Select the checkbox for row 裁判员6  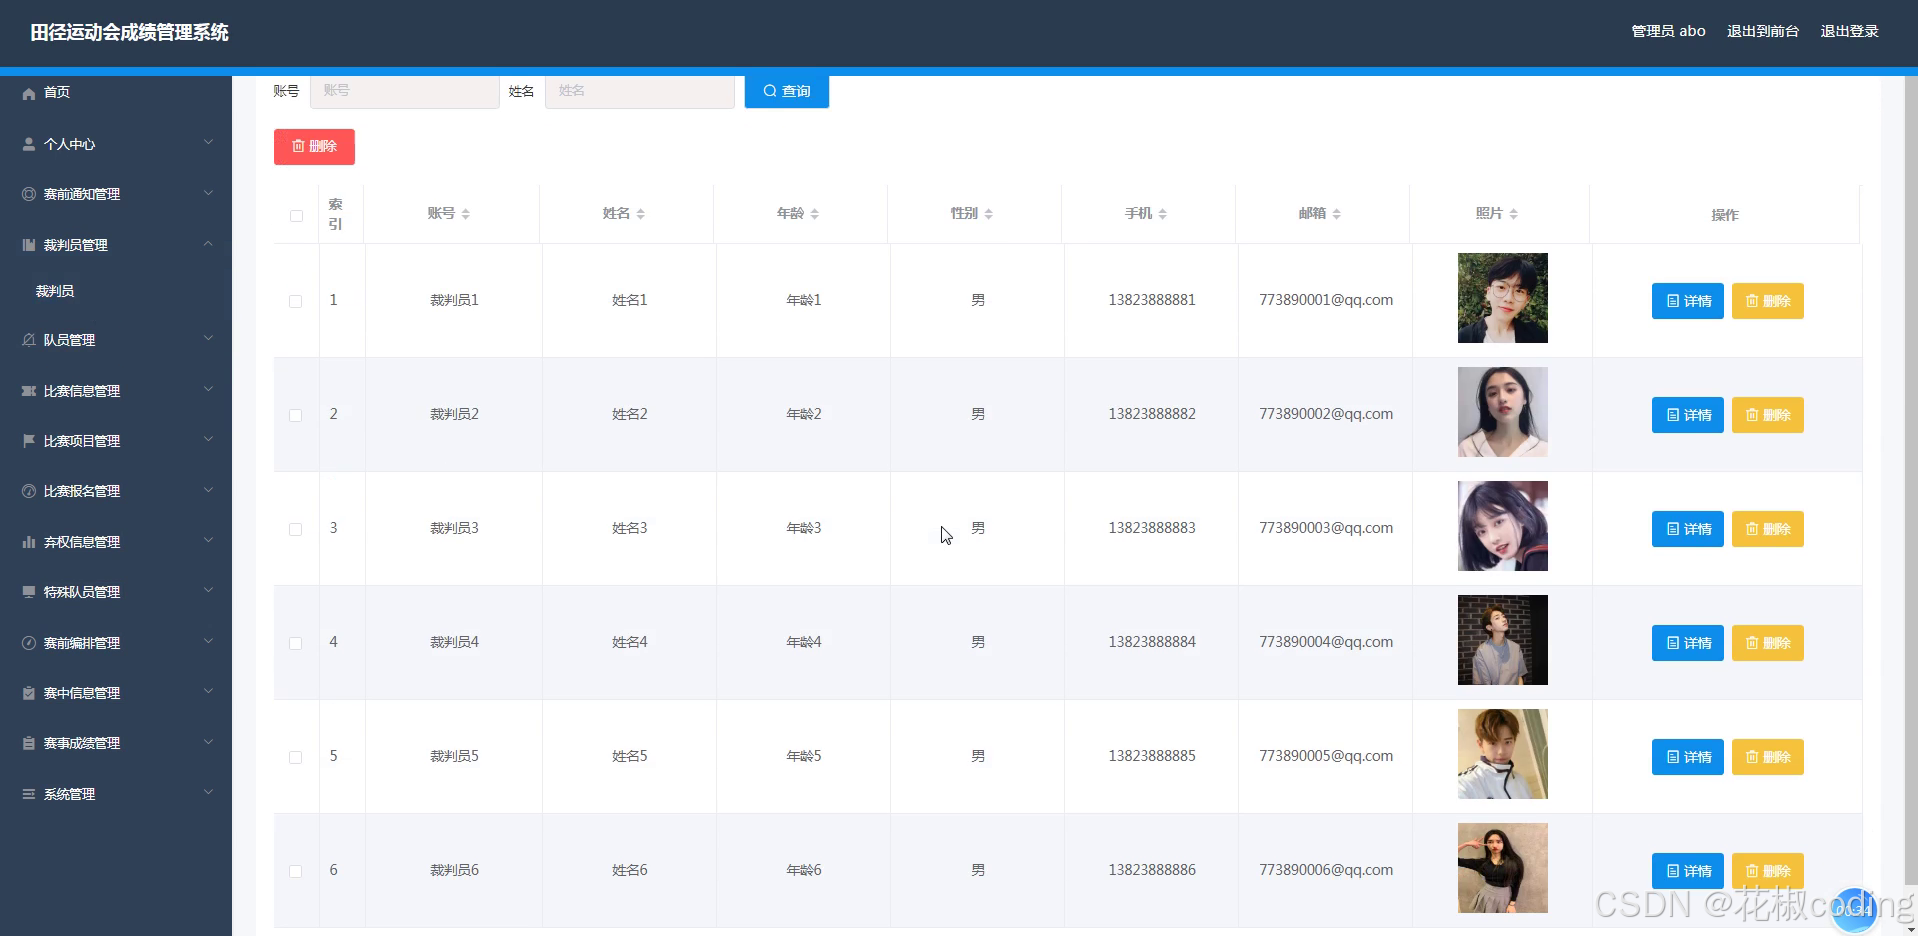[296, 871]
